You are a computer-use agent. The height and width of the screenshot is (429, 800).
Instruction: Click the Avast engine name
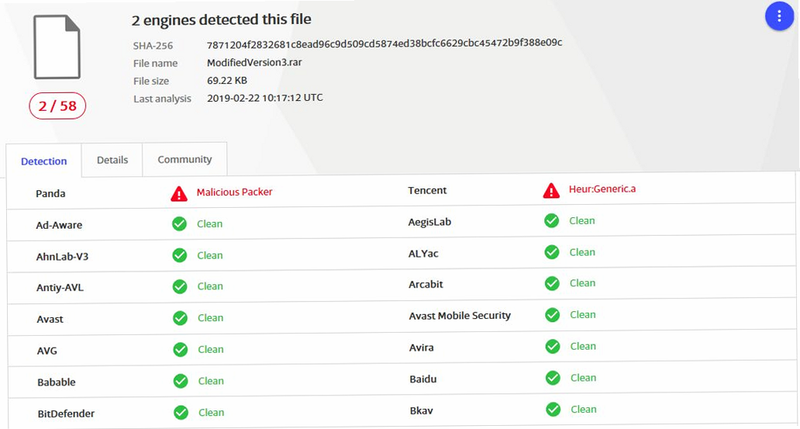coord(50,319)
